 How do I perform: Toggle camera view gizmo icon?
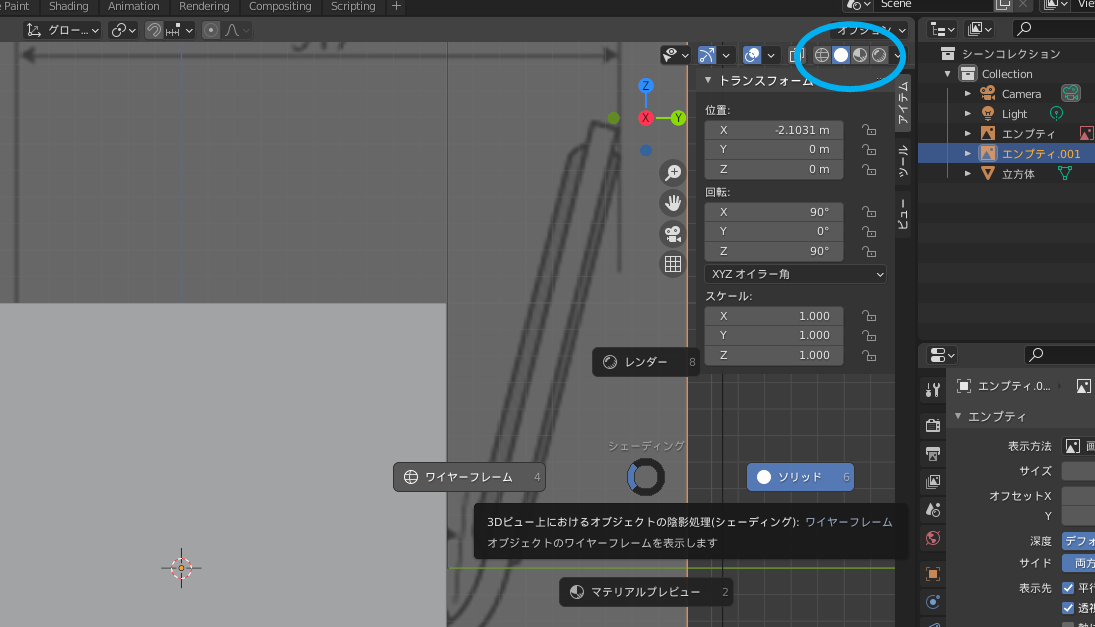tap(673, 234)
